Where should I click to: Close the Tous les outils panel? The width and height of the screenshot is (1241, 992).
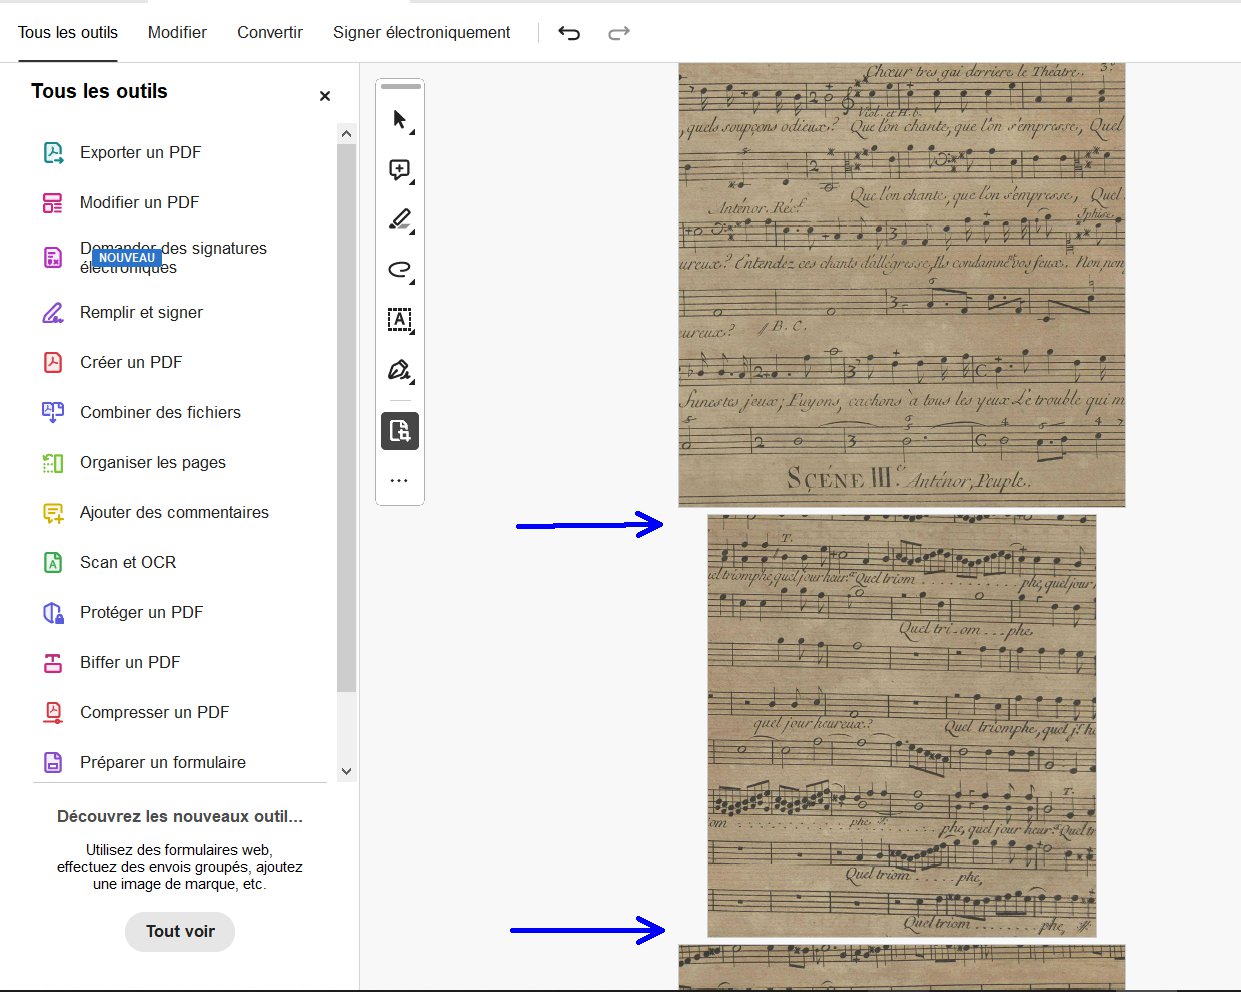pos(325,96)
